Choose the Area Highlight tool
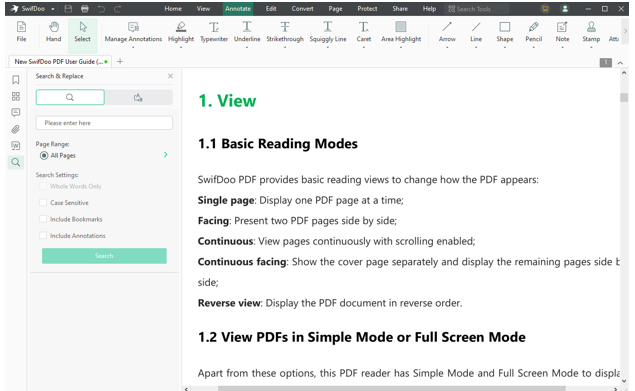Viewport: 635px width, 391px height. (401, 32)
